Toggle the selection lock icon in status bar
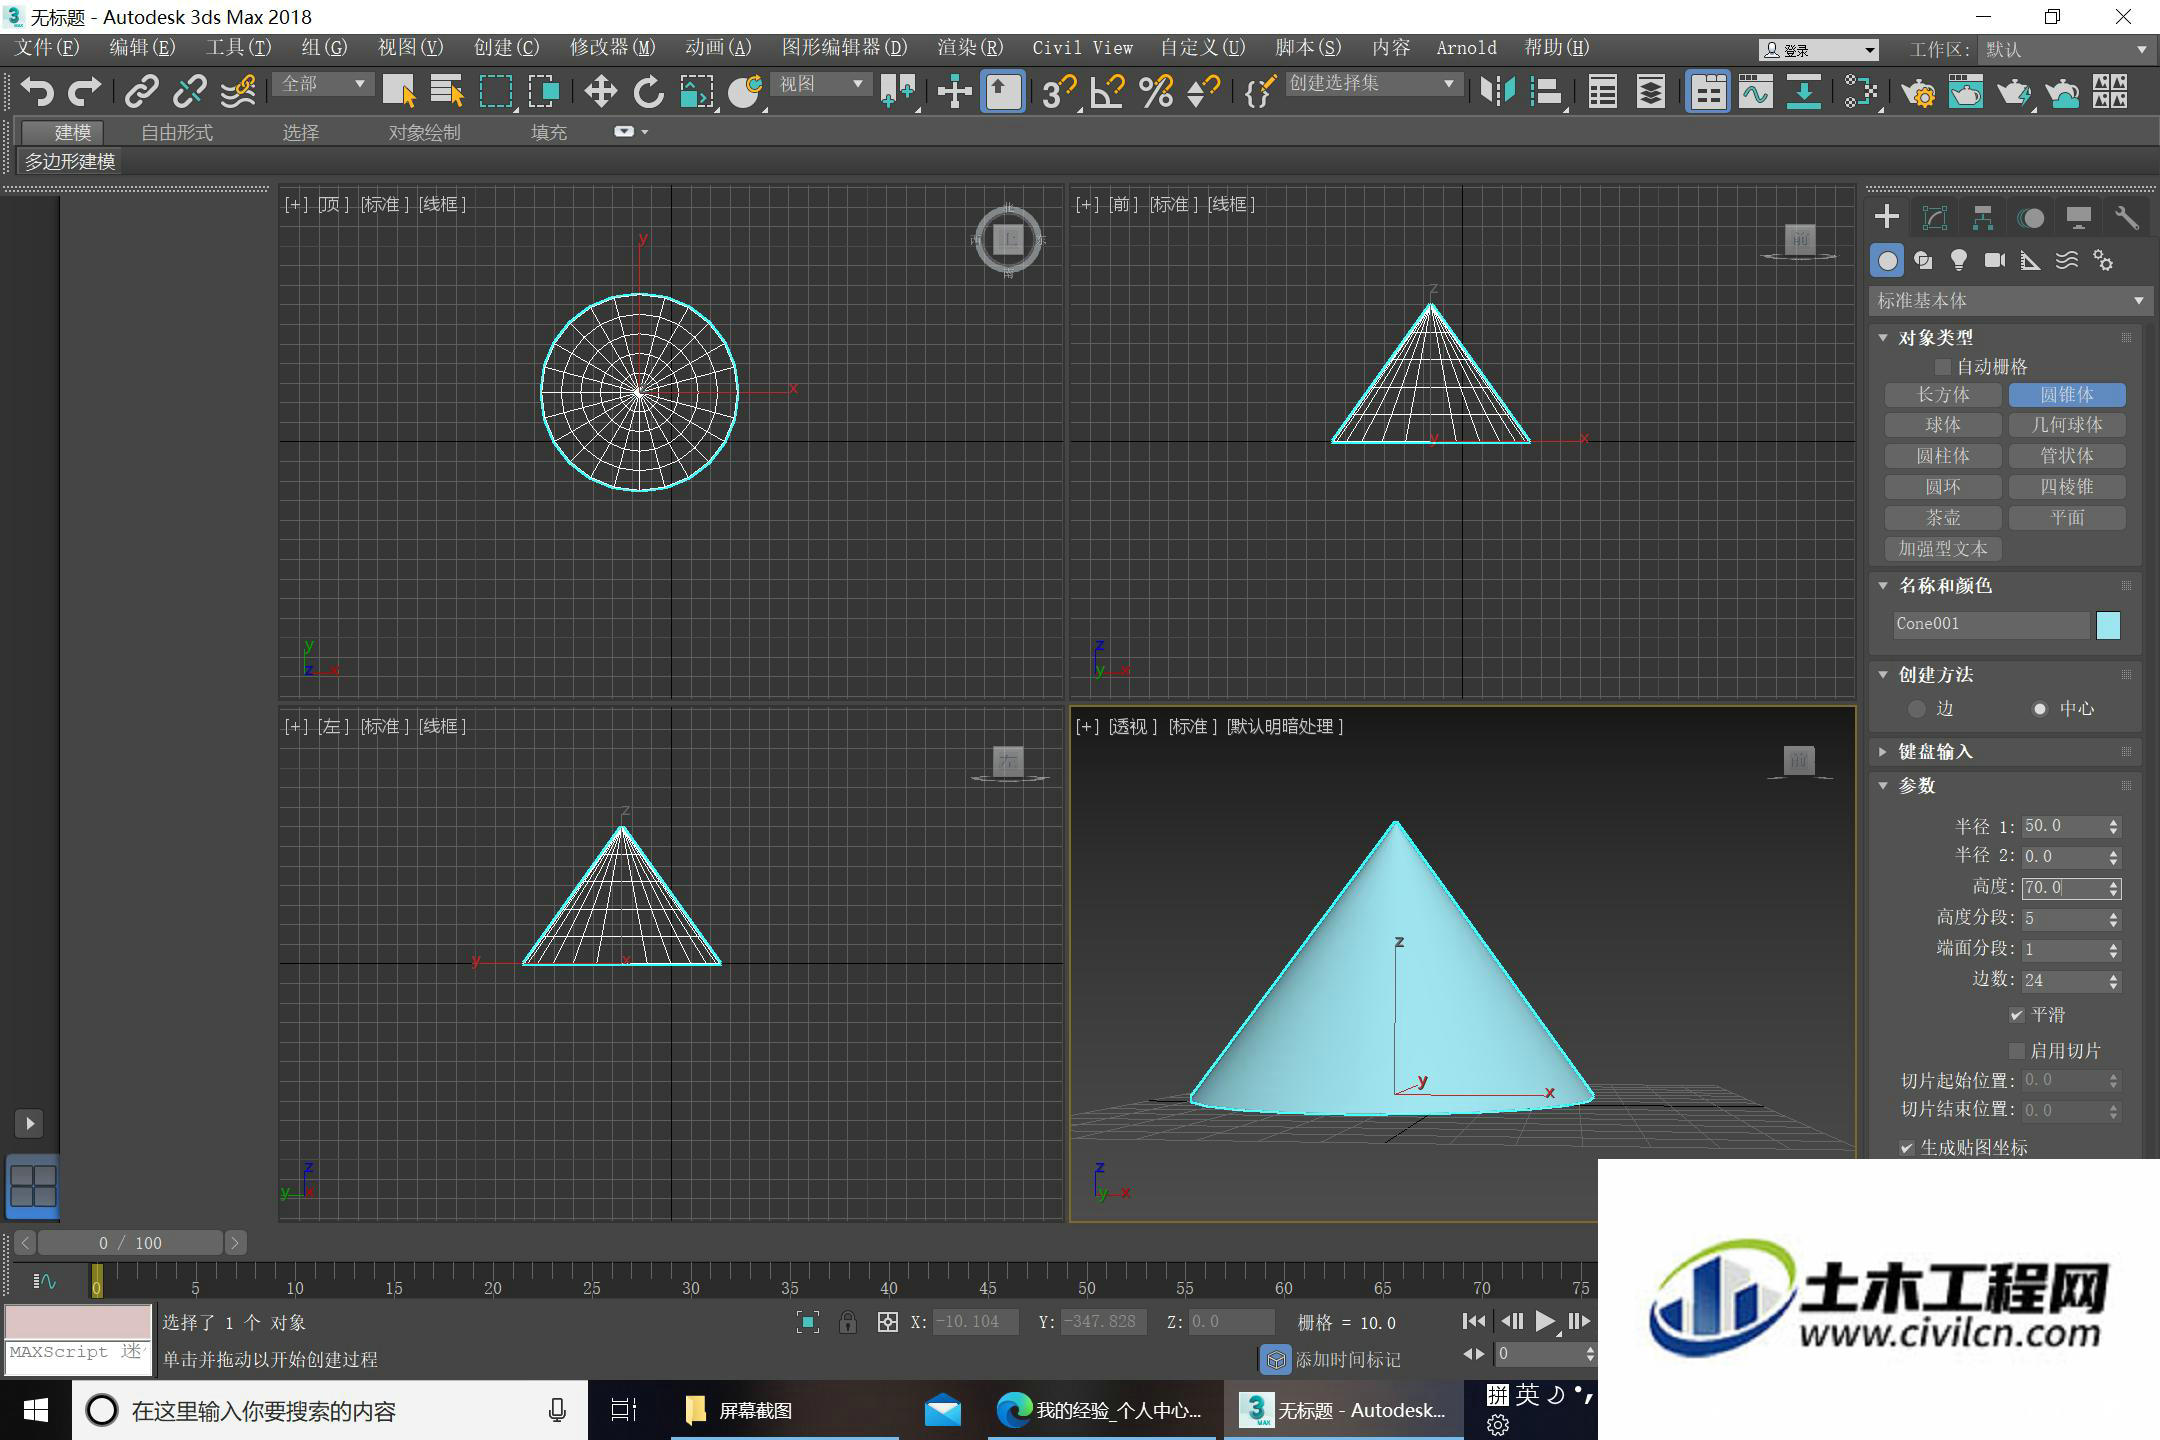Viewport: 2160px width, 1440px height. pyautogui.click(x=848, y=1322)
